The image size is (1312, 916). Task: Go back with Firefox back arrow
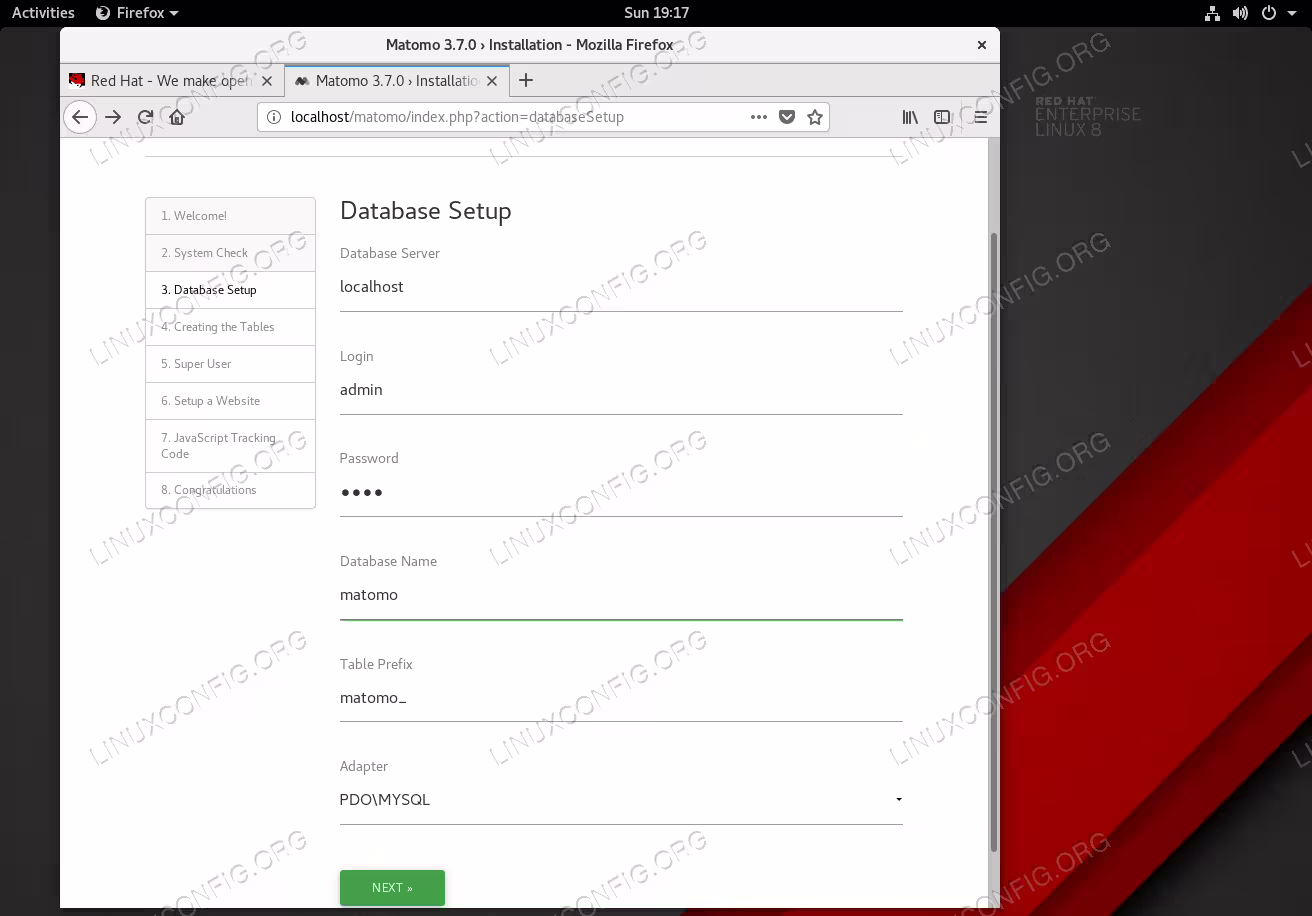pos(80,117)
